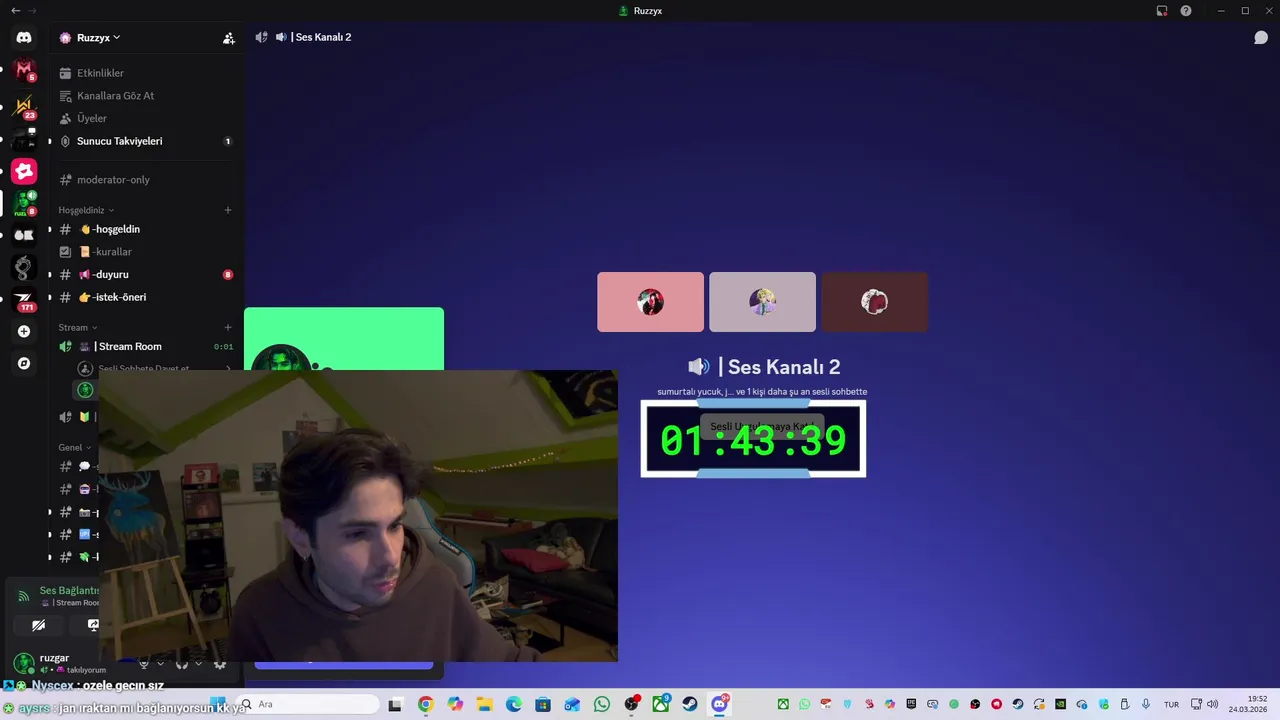The width and height of the screenshot is (1280, 720).
Task: Add a new server with plus icon
Action: coord(24,331)
